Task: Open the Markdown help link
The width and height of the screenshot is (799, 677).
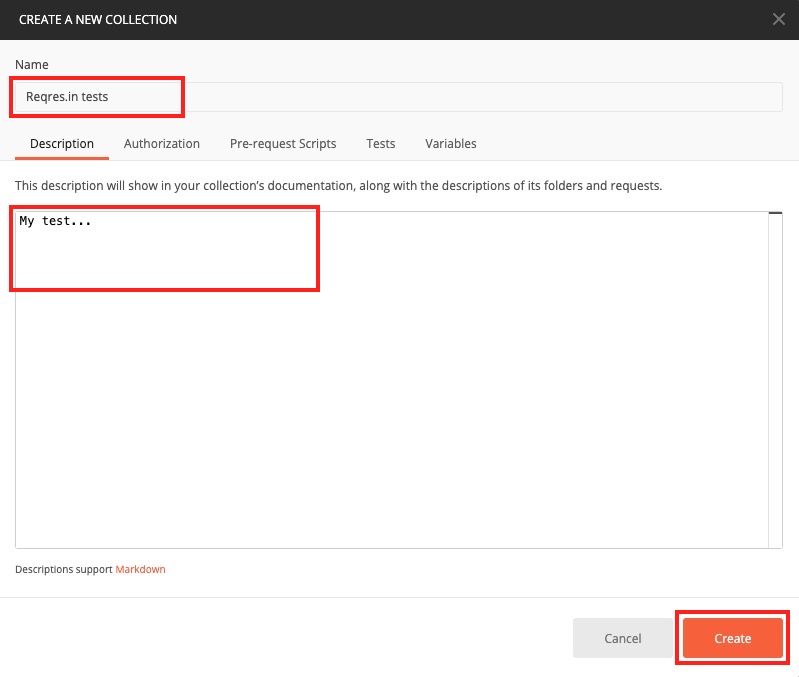Action: click(140, 569)
